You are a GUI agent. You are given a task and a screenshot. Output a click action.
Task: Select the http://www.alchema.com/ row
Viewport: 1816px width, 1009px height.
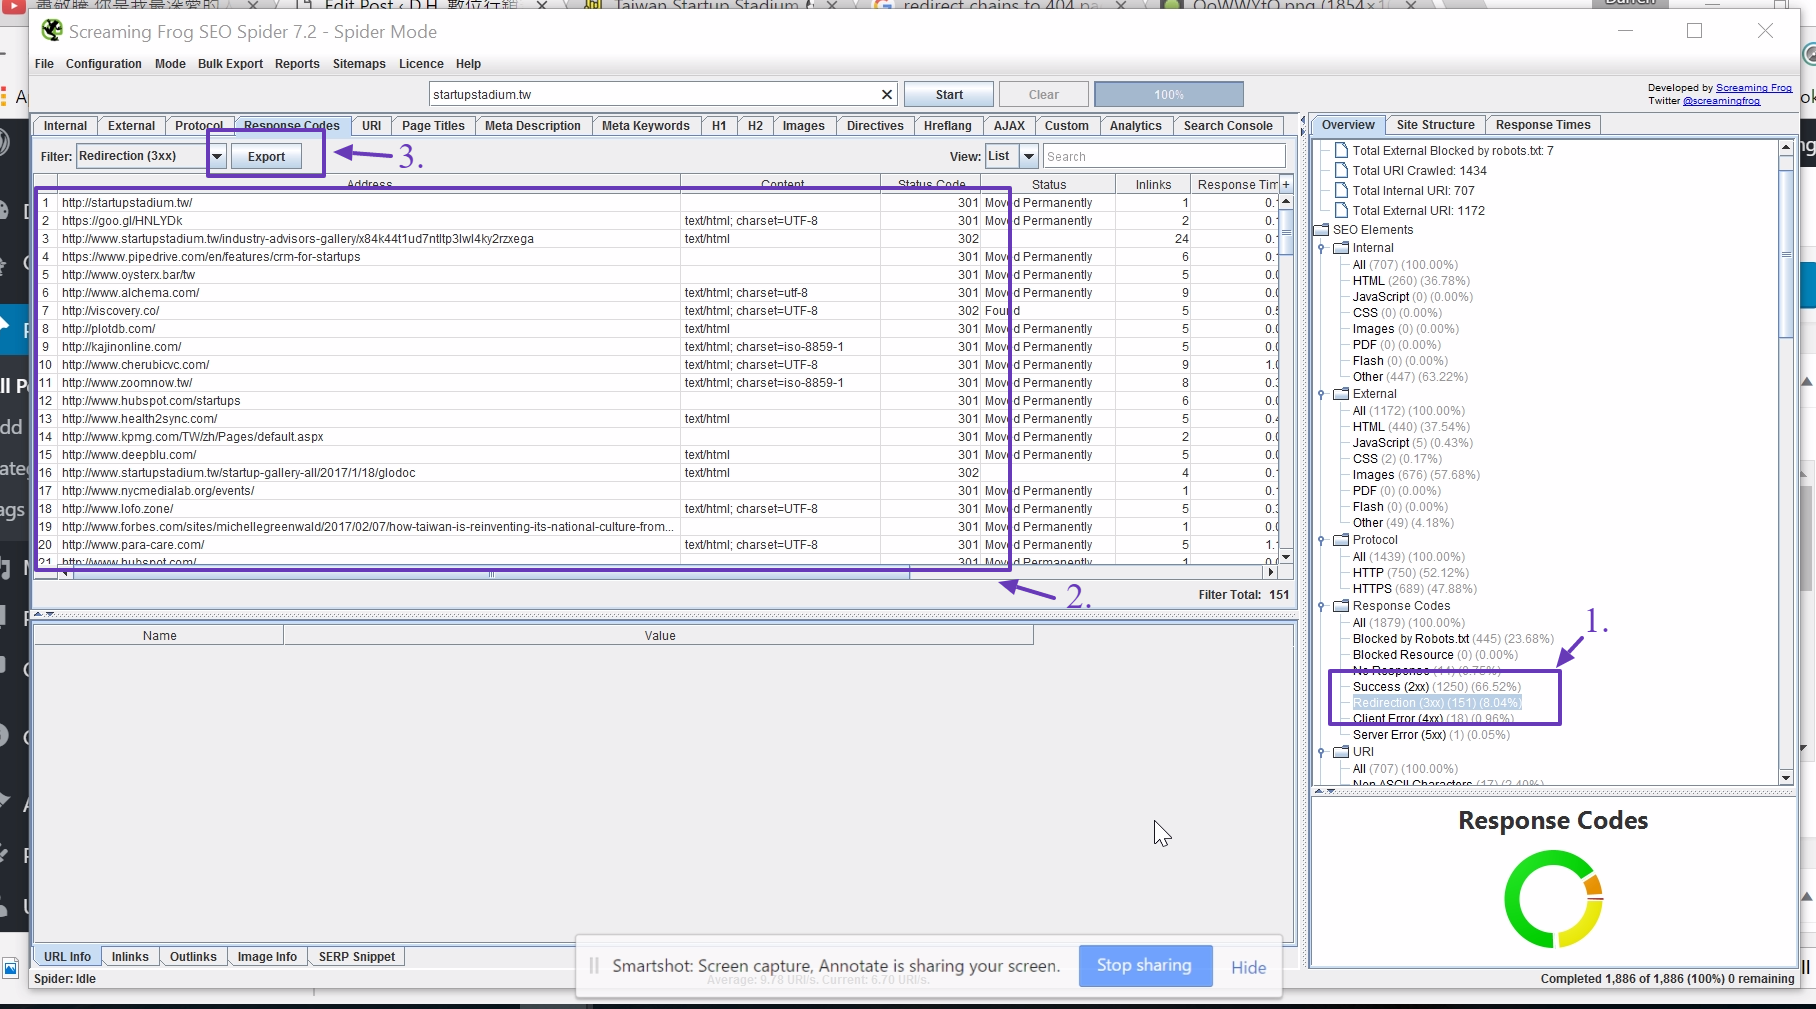point(657,293)
